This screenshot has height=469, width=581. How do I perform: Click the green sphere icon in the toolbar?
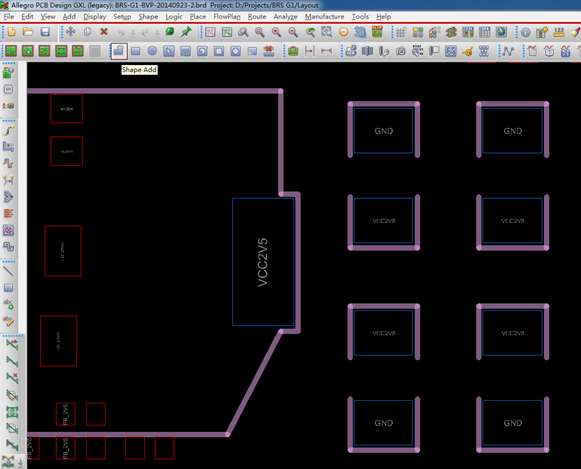(170, 32)
